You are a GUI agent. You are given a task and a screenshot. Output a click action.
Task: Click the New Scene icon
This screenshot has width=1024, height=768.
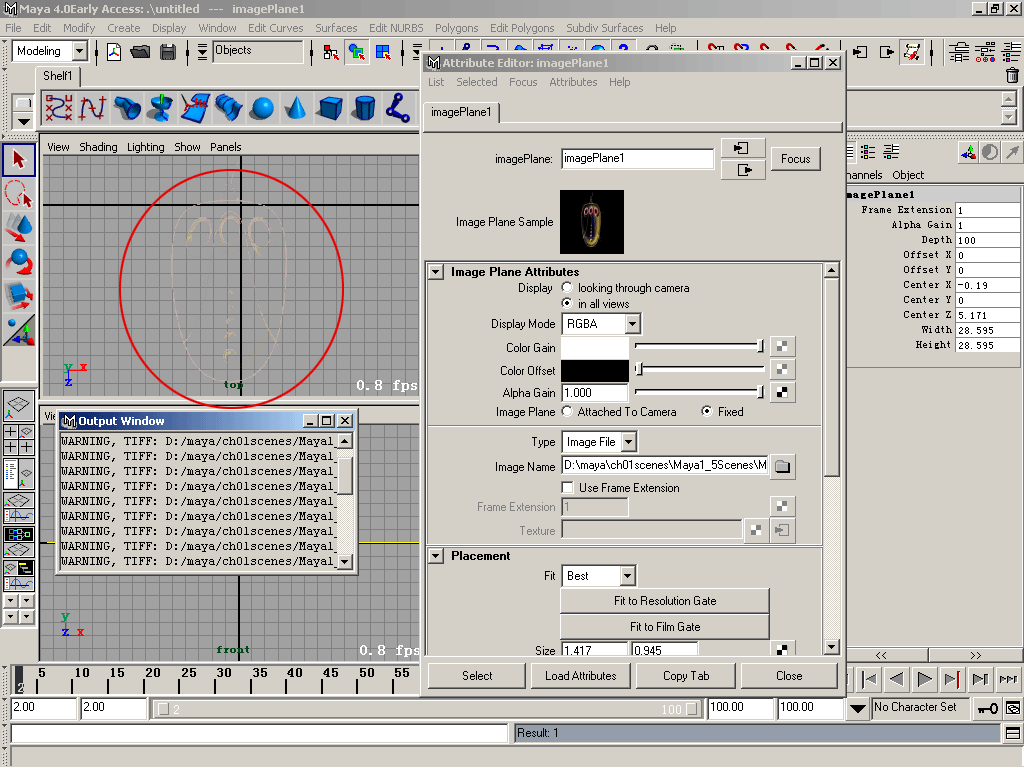coord(114,52)
